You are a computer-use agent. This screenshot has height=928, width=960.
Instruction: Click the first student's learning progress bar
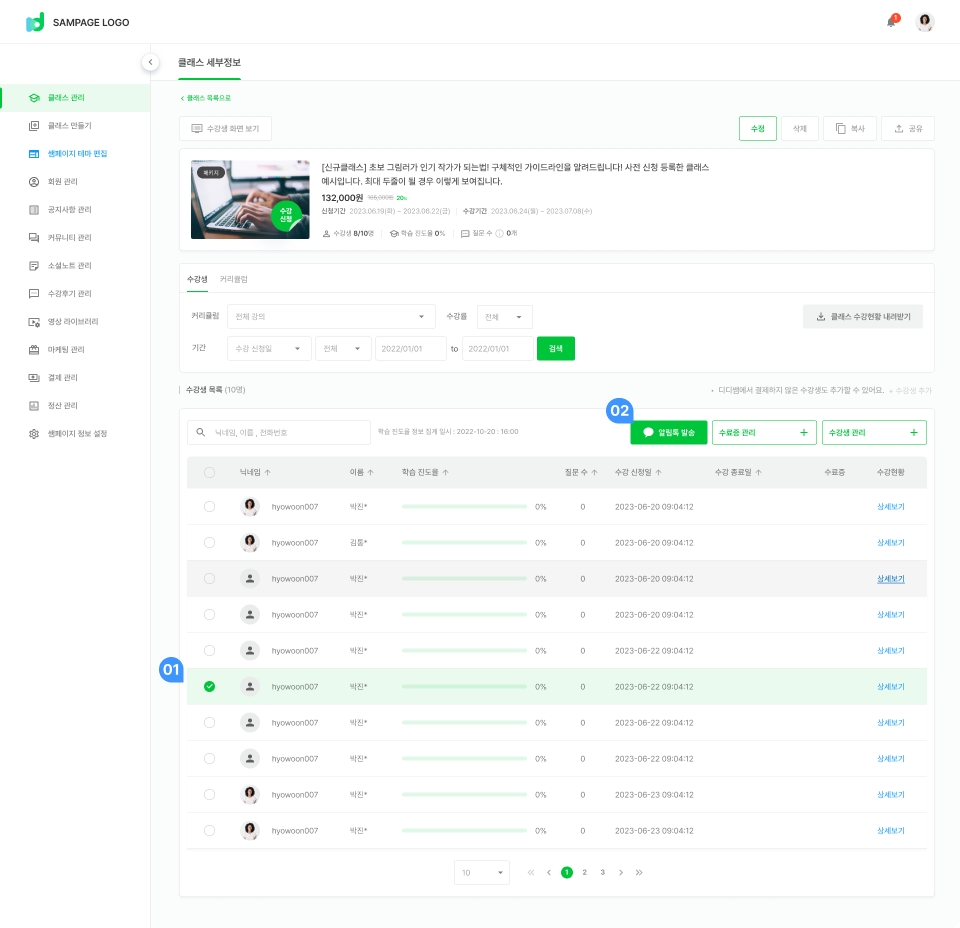pos(464,507)
